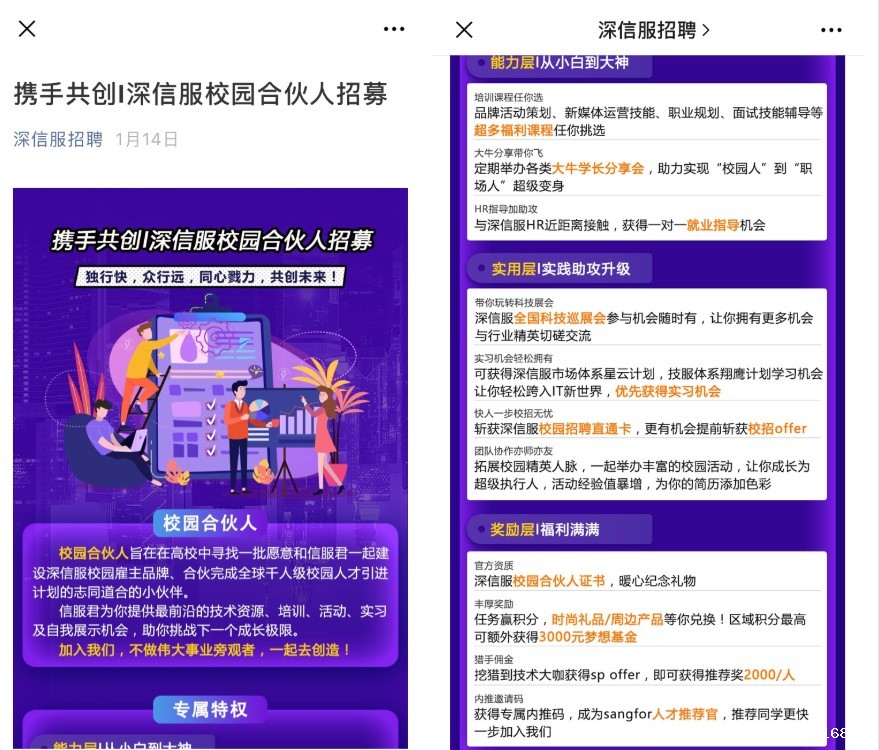Tap the 培训课程任你选 subheading
Image resolution: width=879 pixels, height=750 pixels.
coord(508,97)
